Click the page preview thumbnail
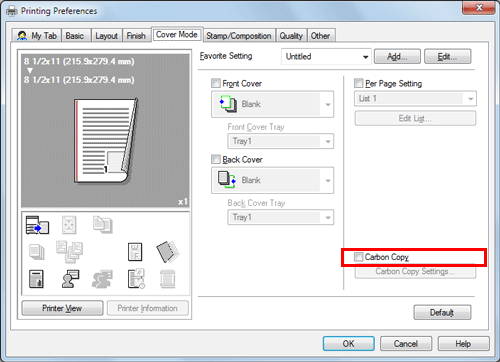The height and width of the screenshot is (362, 500). tap(106, 141)
